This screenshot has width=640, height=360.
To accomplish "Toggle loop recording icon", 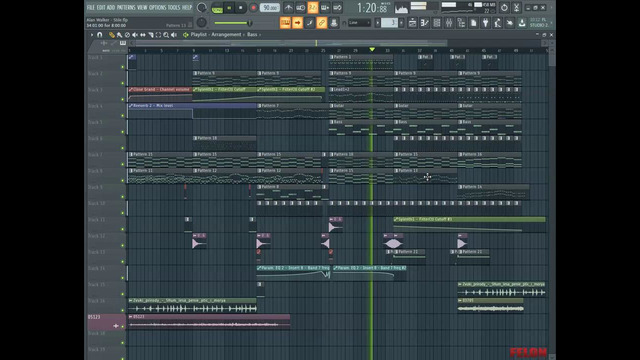I will 338,8.
